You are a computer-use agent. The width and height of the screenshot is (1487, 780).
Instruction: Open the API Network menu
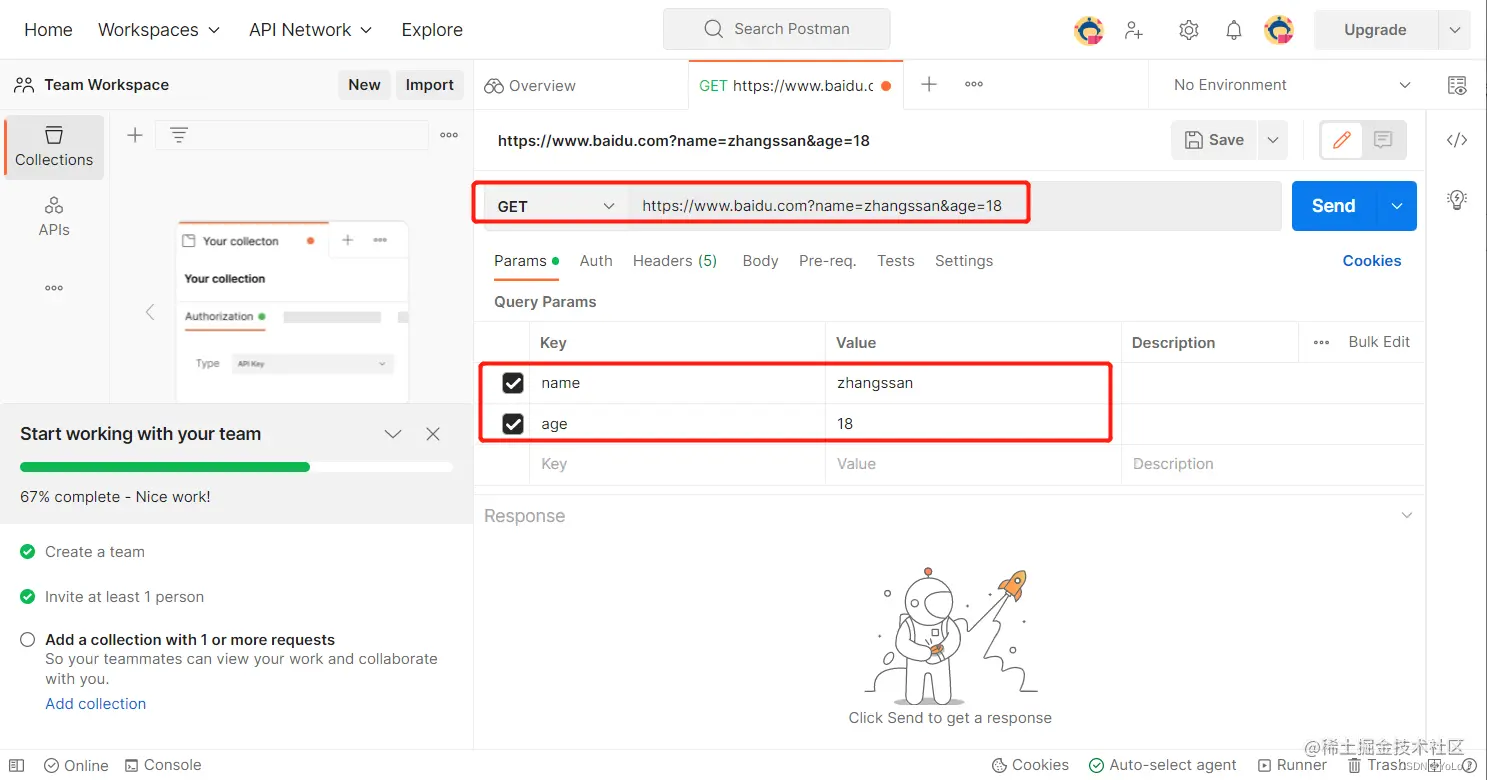pos(311,30)
